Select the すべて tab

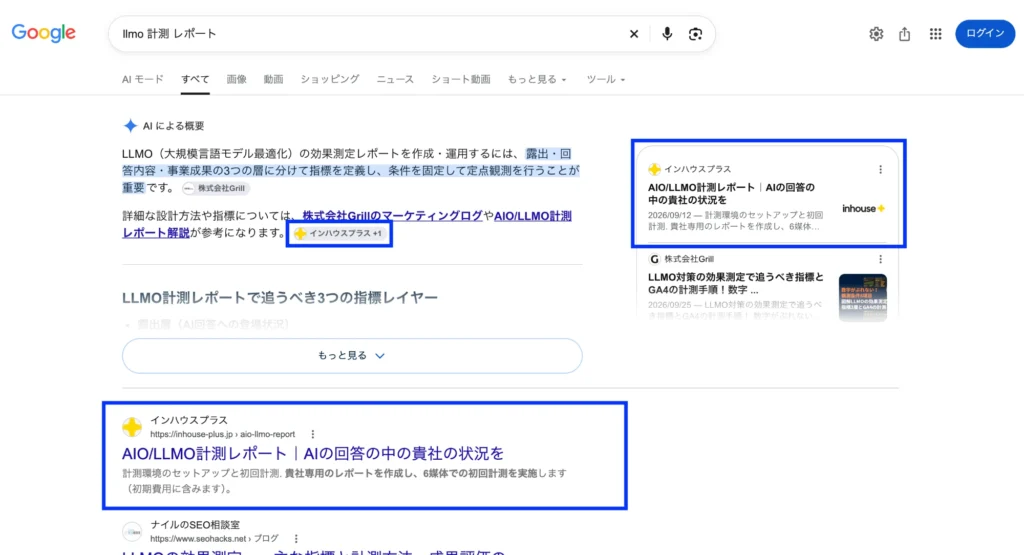click(195, 79)
